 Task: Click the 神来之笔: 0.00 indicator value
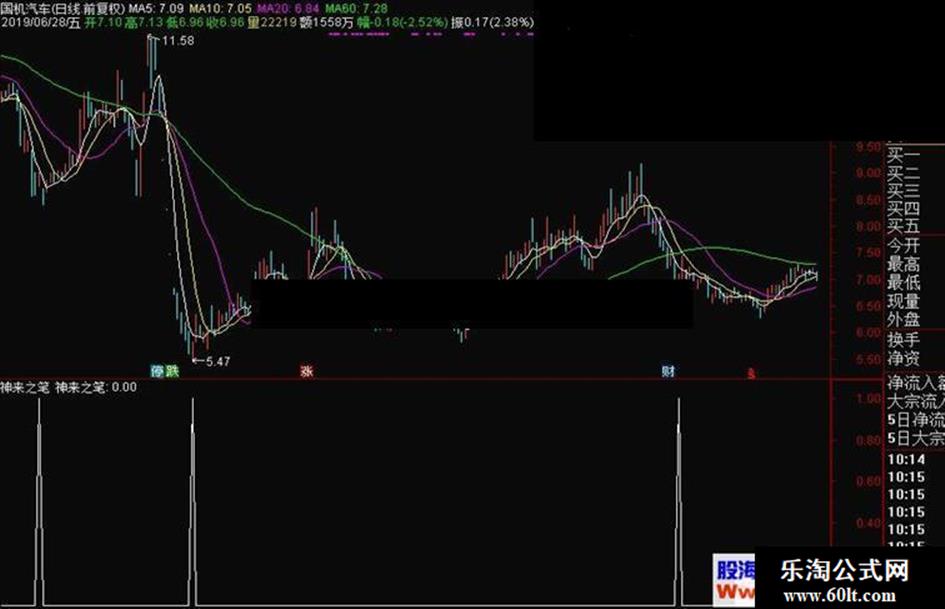[x=96, y=387]
